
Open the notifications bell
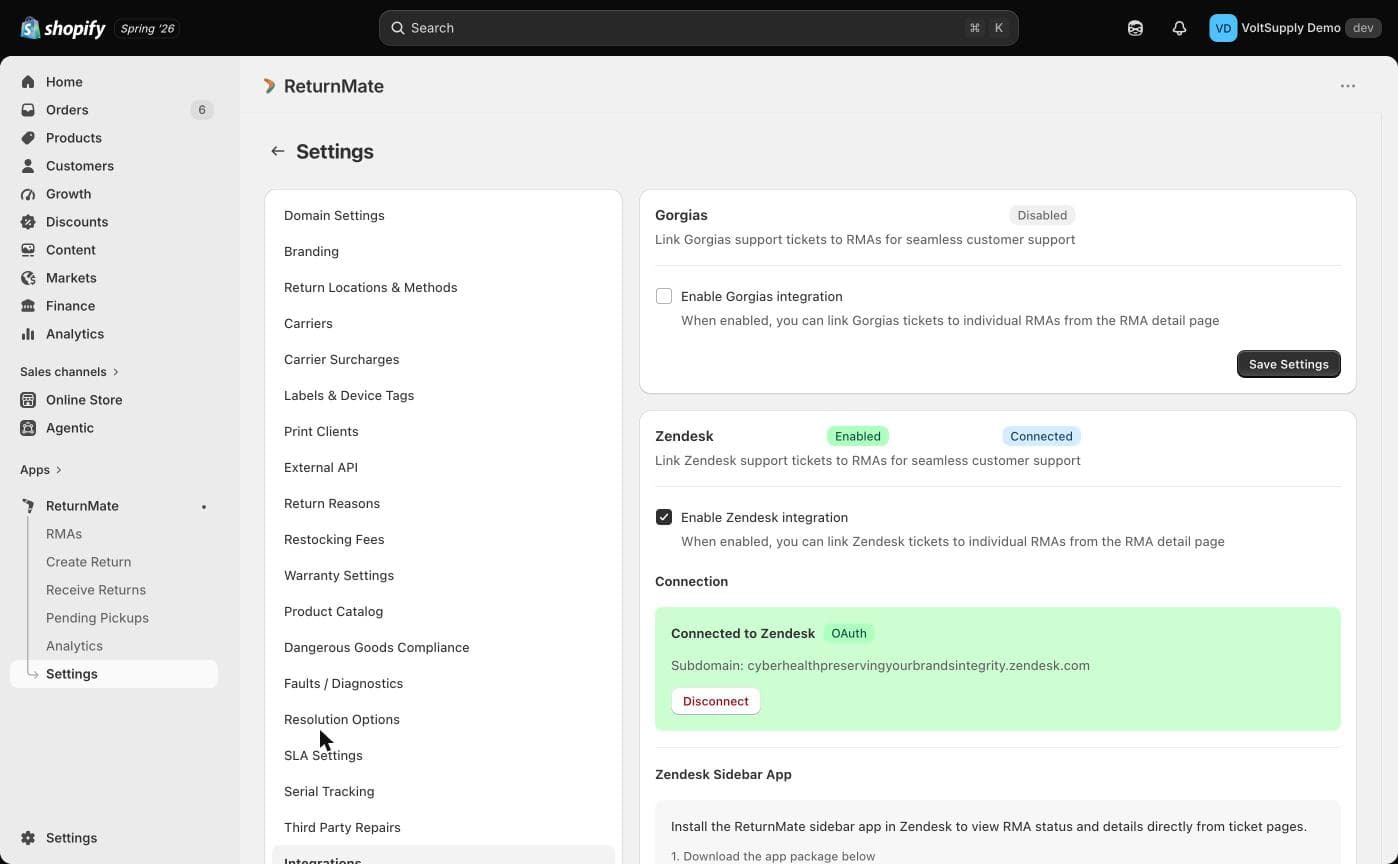(x=1179, y=28)
